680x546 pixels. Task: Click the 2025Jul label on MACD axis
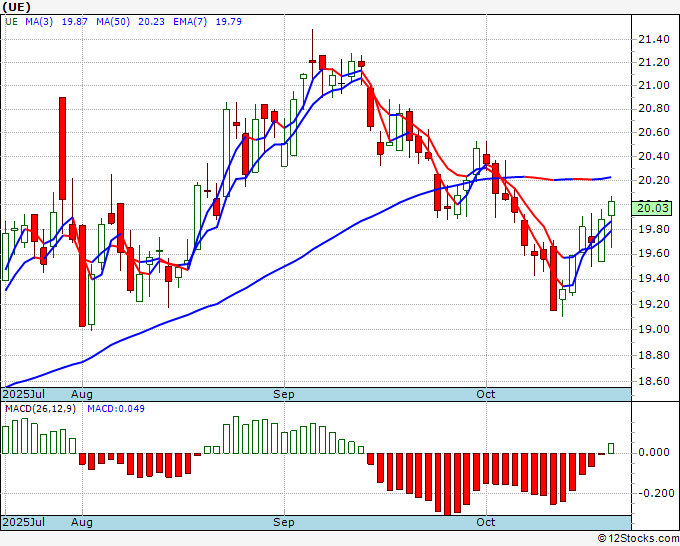coord(23,522)
